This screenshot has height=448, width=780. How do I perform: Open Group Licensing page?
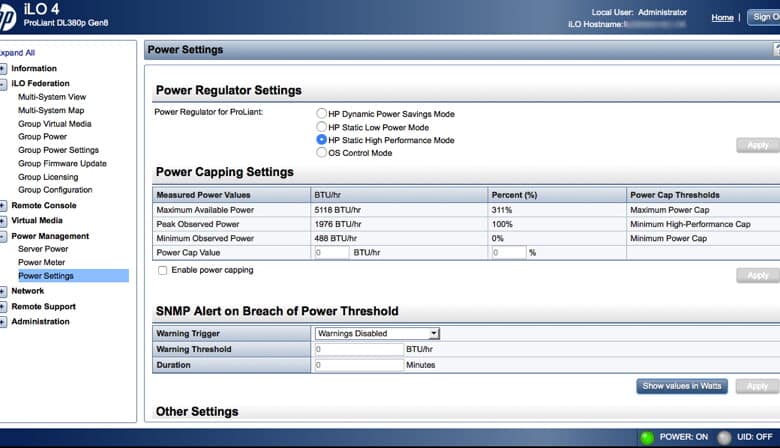[x=48, y=177]
